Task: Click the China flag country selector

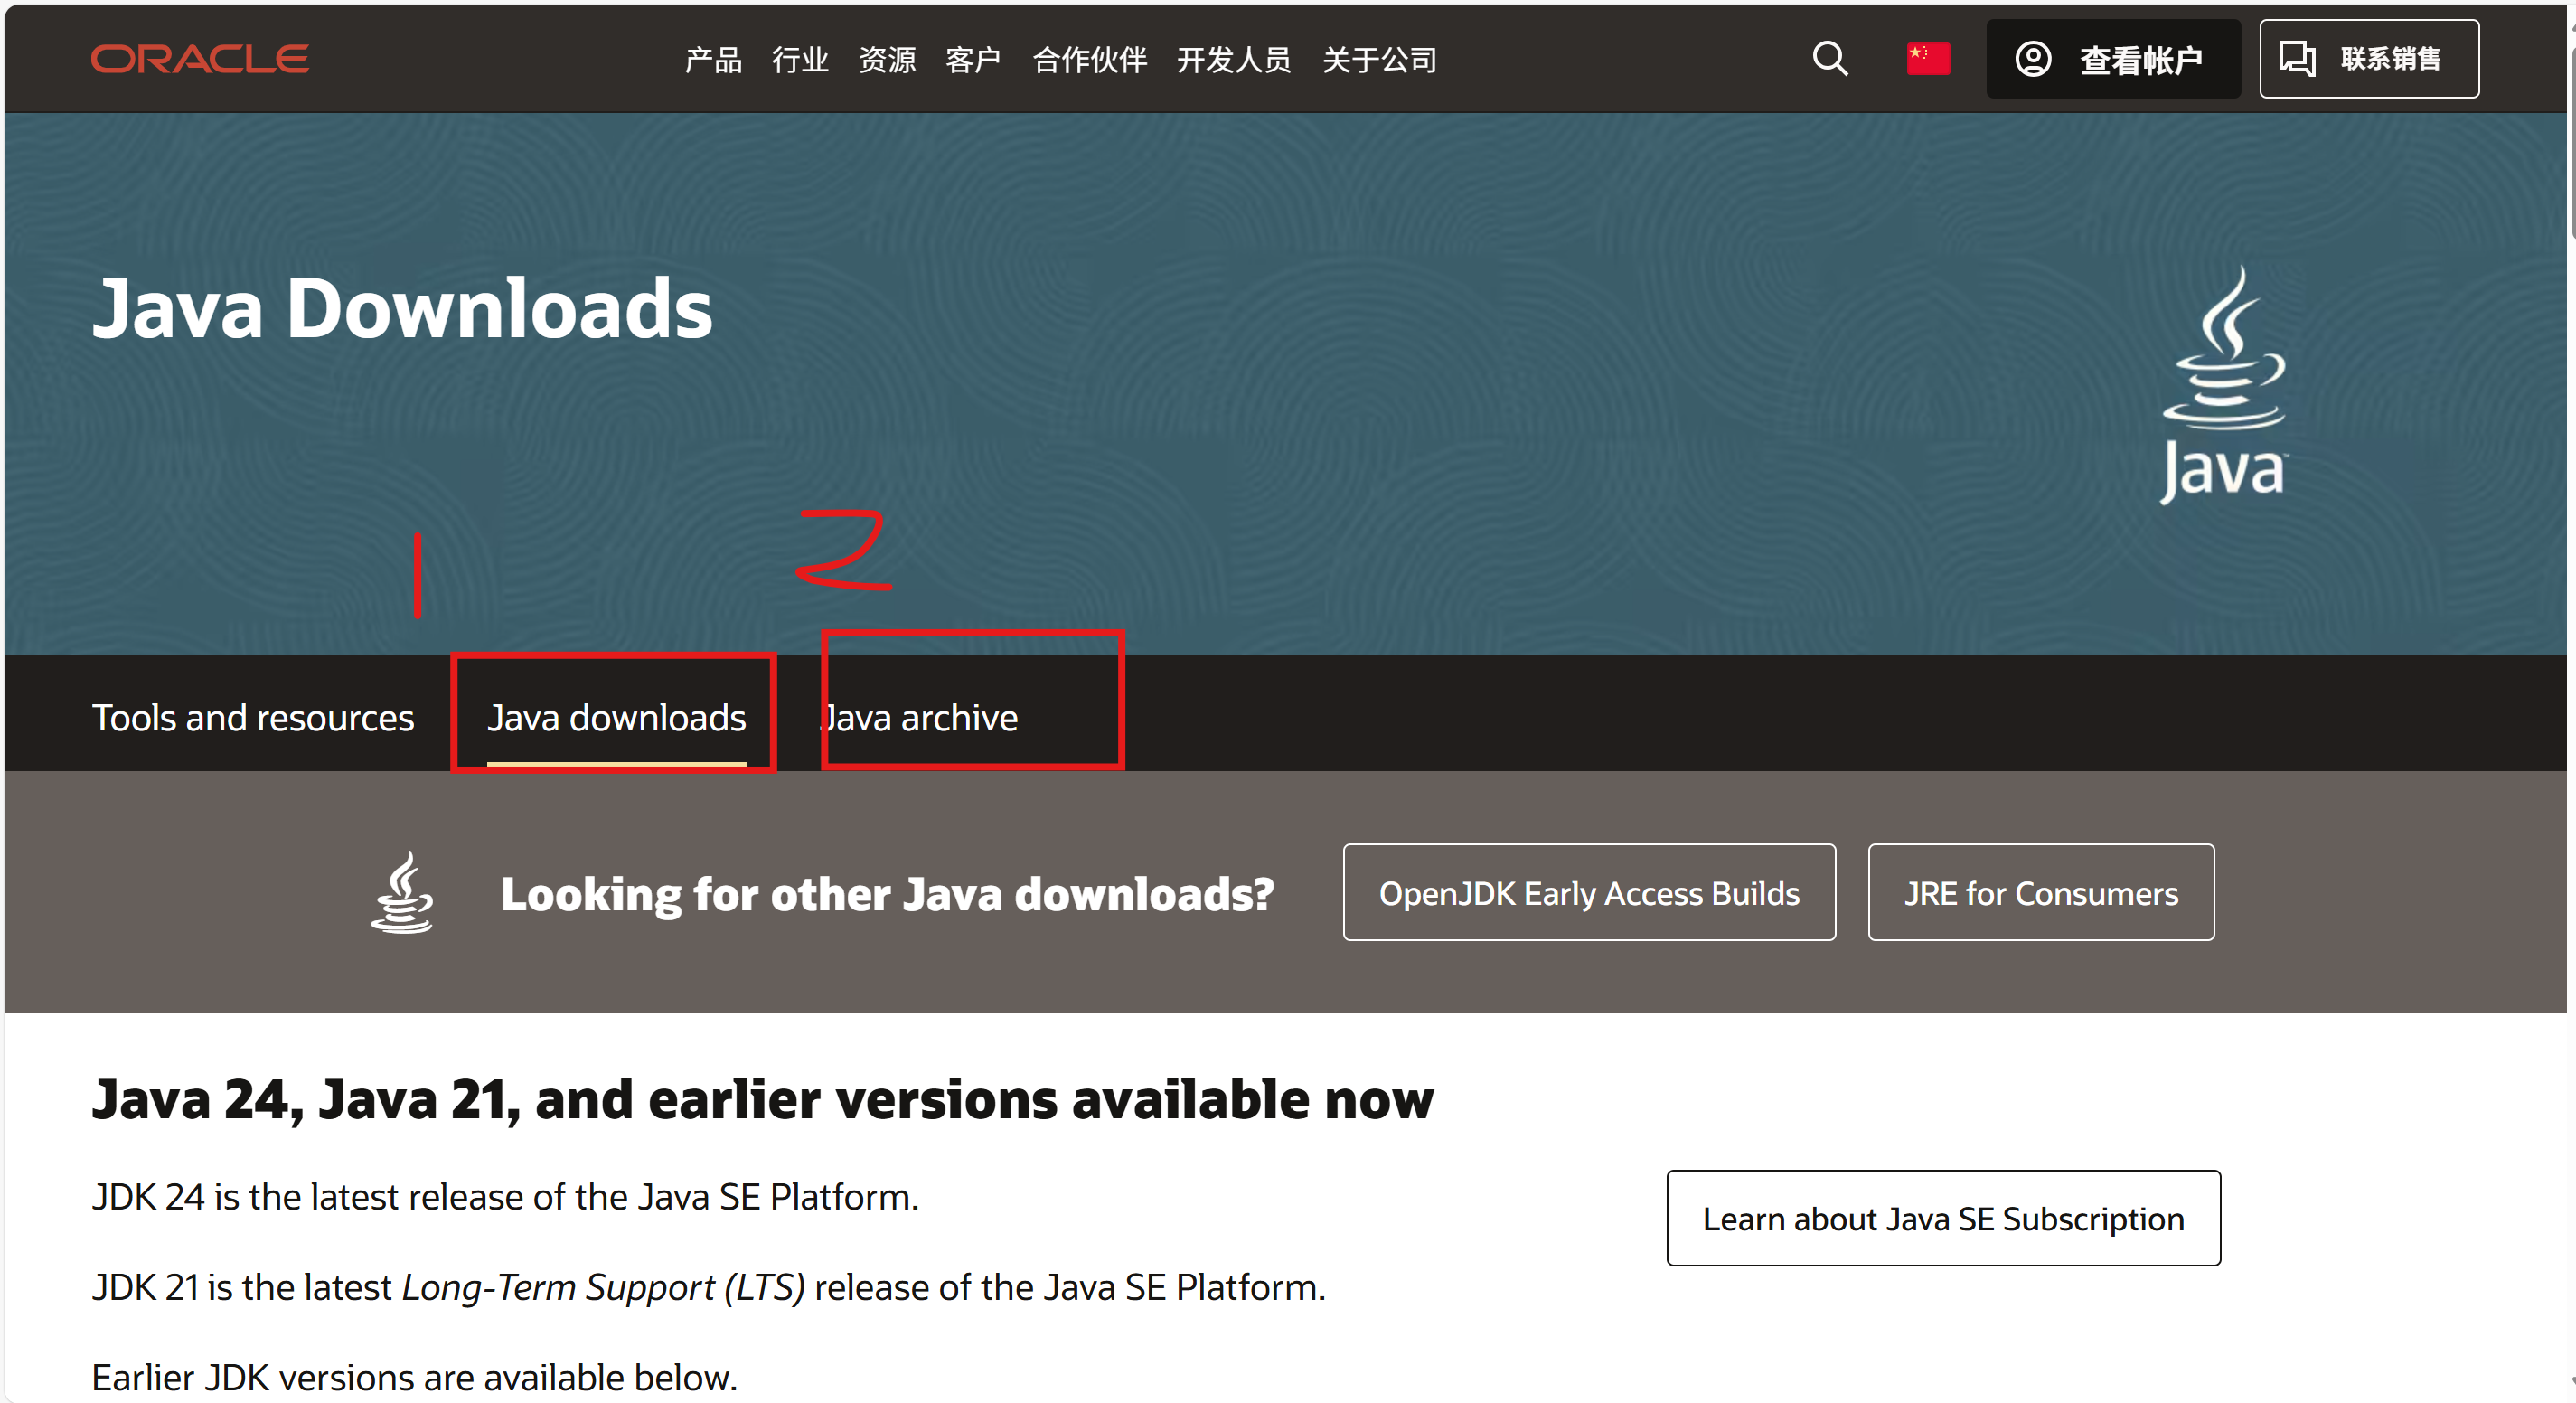Action: 1927,59
